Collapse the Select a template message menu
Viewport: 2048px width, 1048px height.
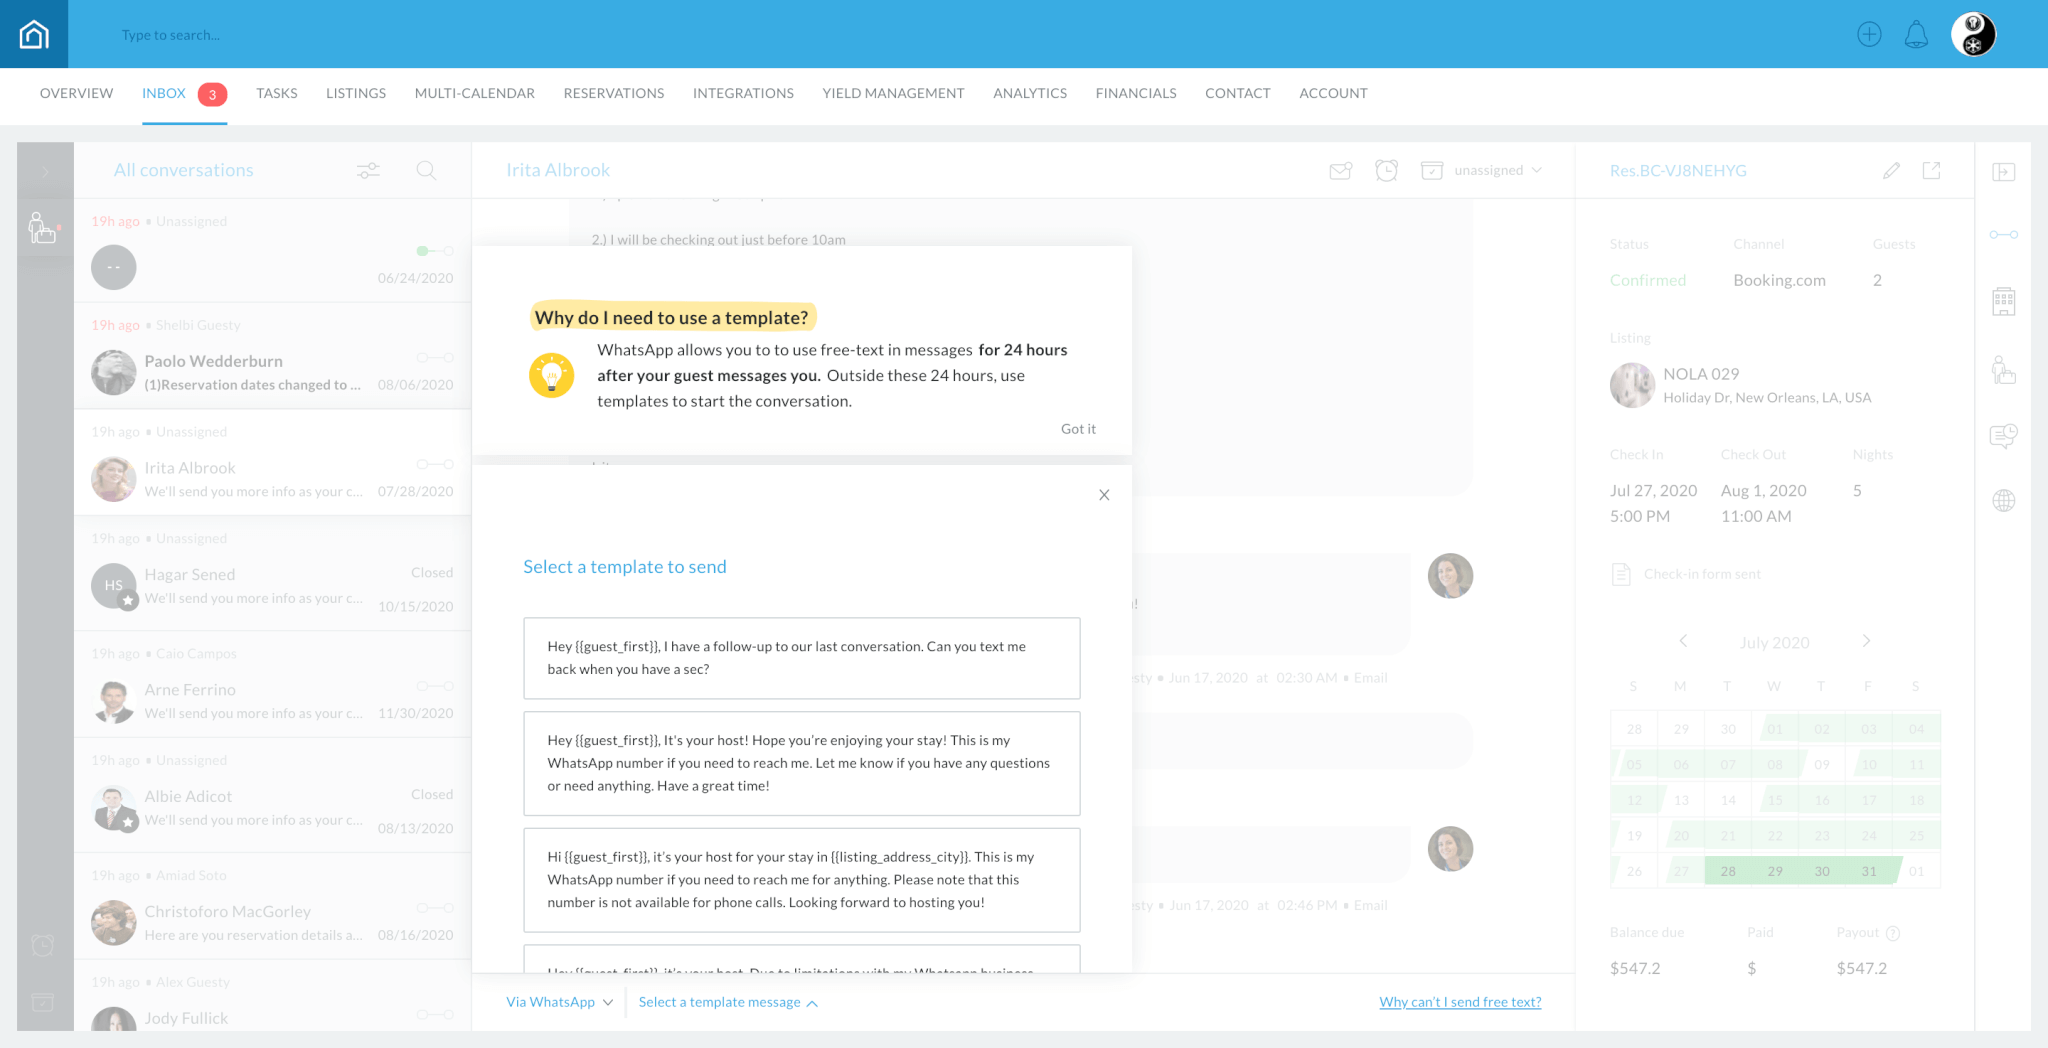pos(728,1002)
